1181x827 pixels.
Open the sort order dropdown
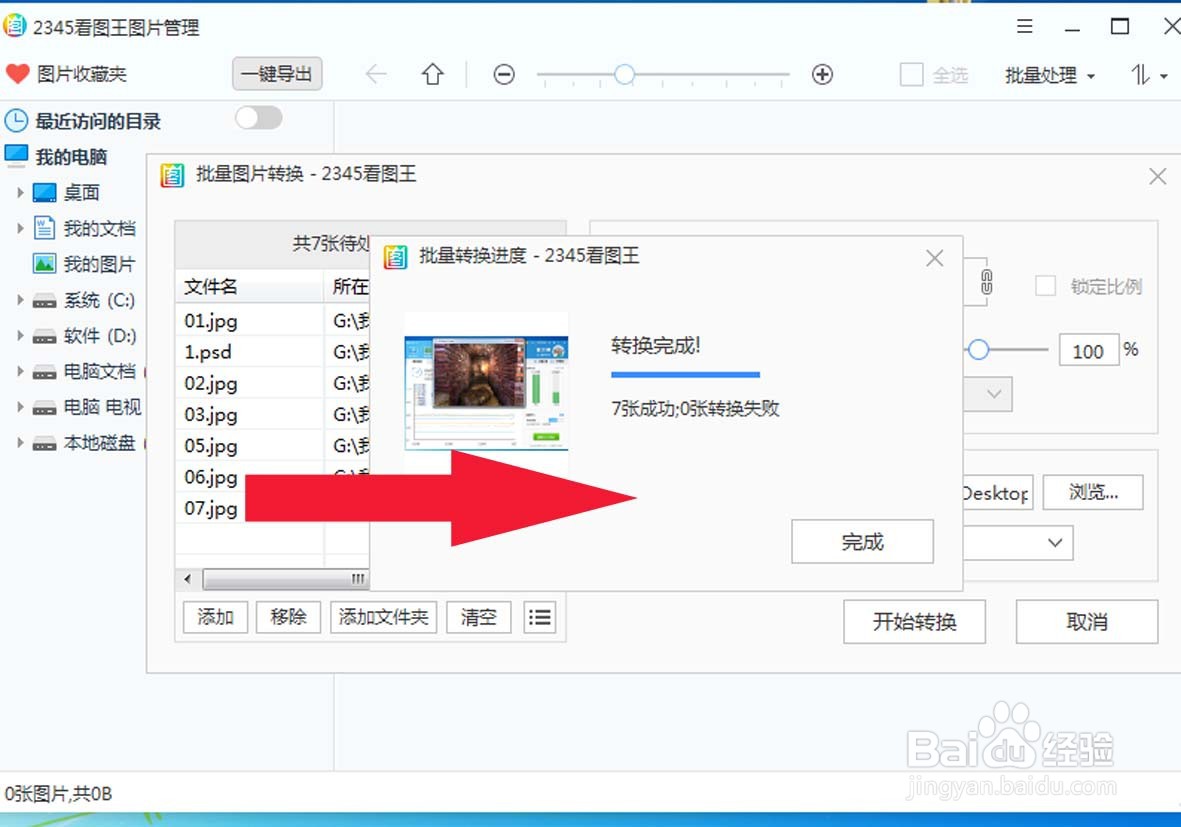click(x=1149, y=75)
